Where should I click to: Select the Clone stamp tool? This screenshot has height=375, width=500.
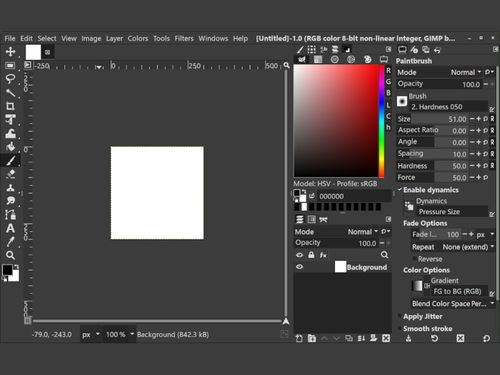[x=10, y=187]
